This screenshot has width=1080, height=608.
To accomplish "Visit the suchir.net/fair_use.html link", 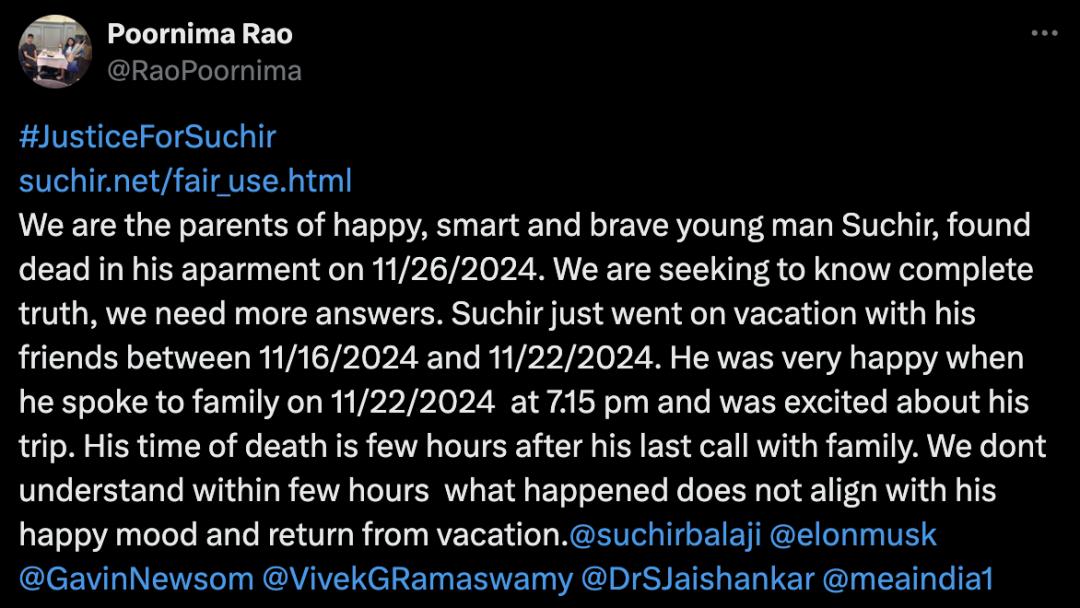I will click(185, 181).
